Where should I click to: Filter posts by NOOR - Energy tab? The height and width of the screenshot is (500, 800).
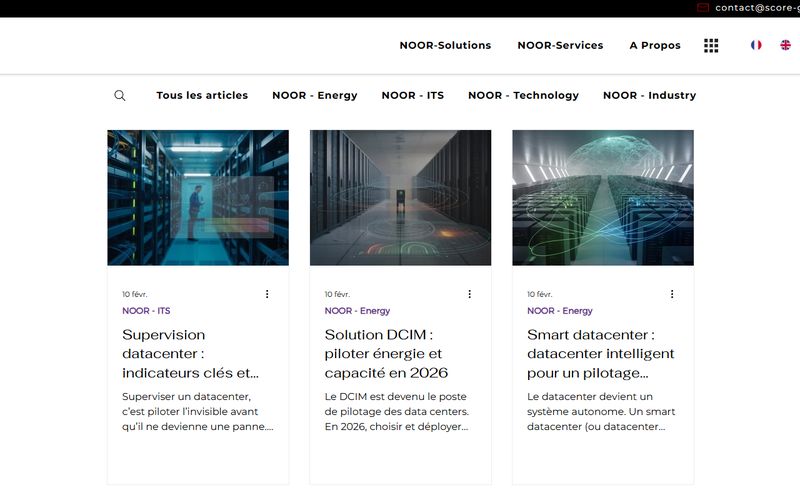[315, 95]
